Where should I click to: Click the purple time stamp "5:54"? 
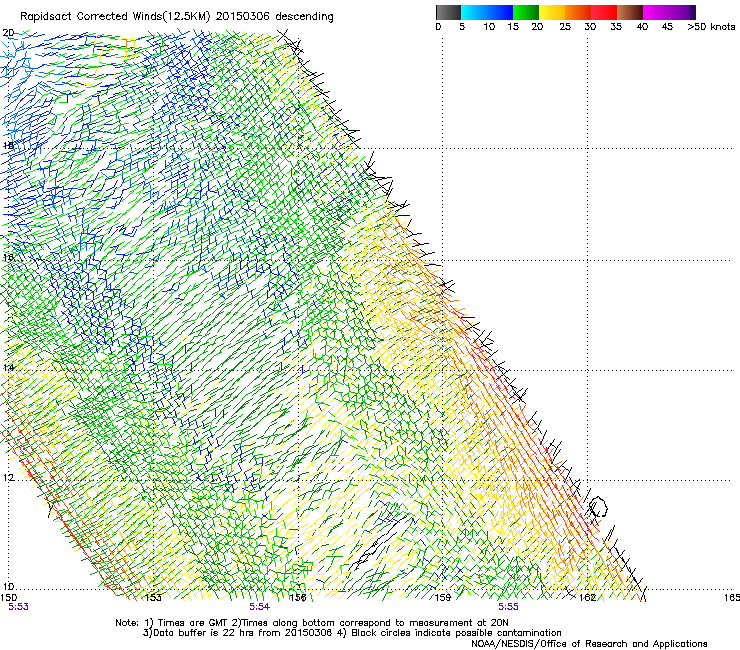[x=260, y=607]
